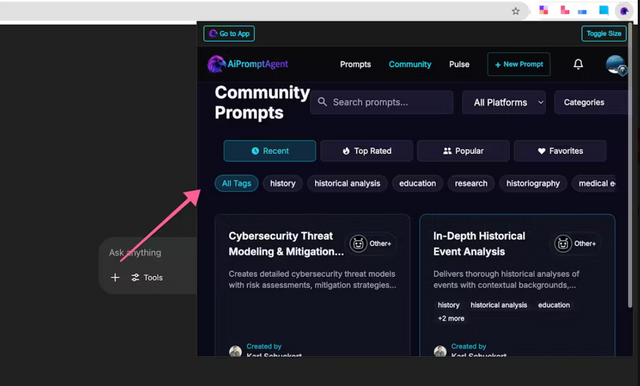The height and width of the screenshot is (386, 640).
Task: Open the Prompts nav item
Action: 356,64
